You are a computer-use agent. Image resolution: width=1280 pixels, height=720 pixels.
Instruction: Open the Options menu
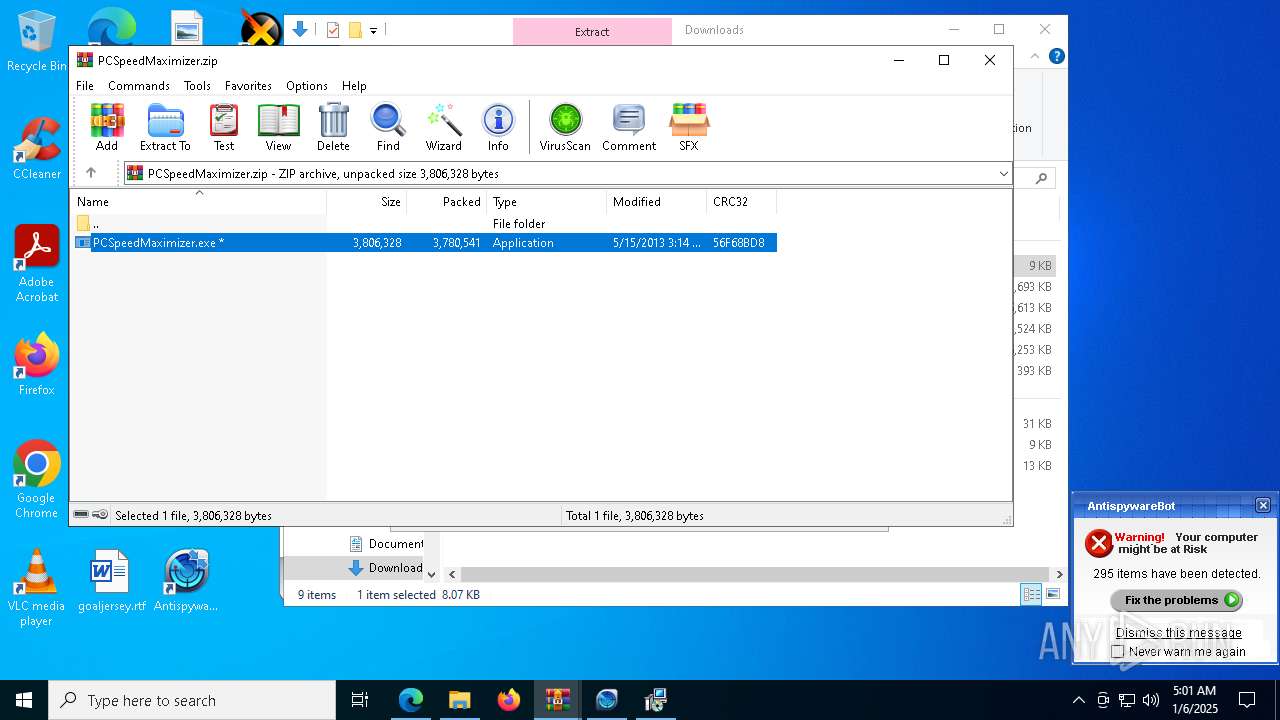click(307, 86)
